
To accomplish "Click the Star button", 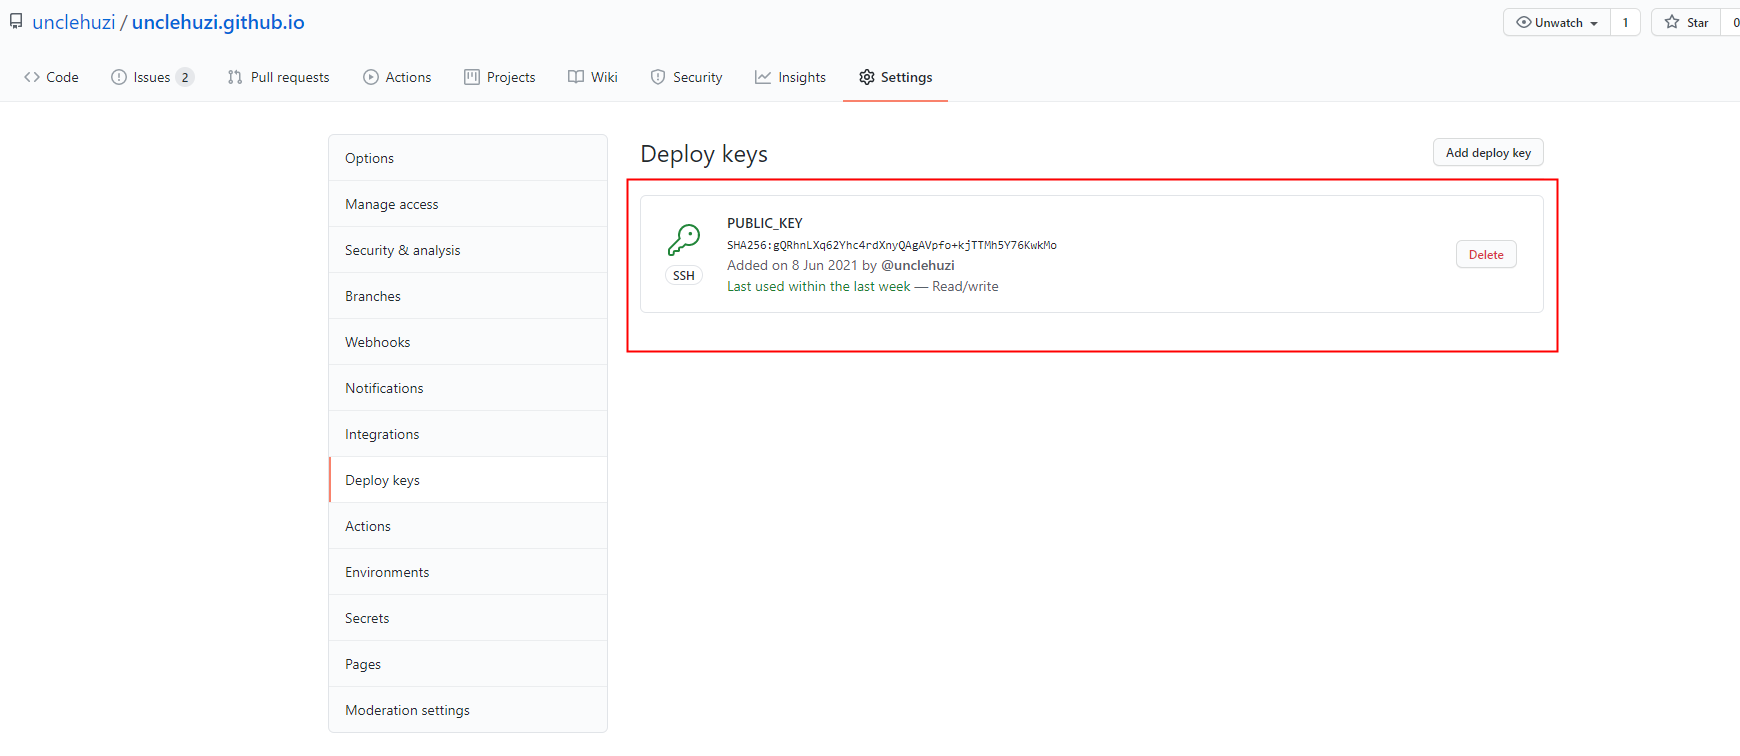I will [x=1686, y=22].
